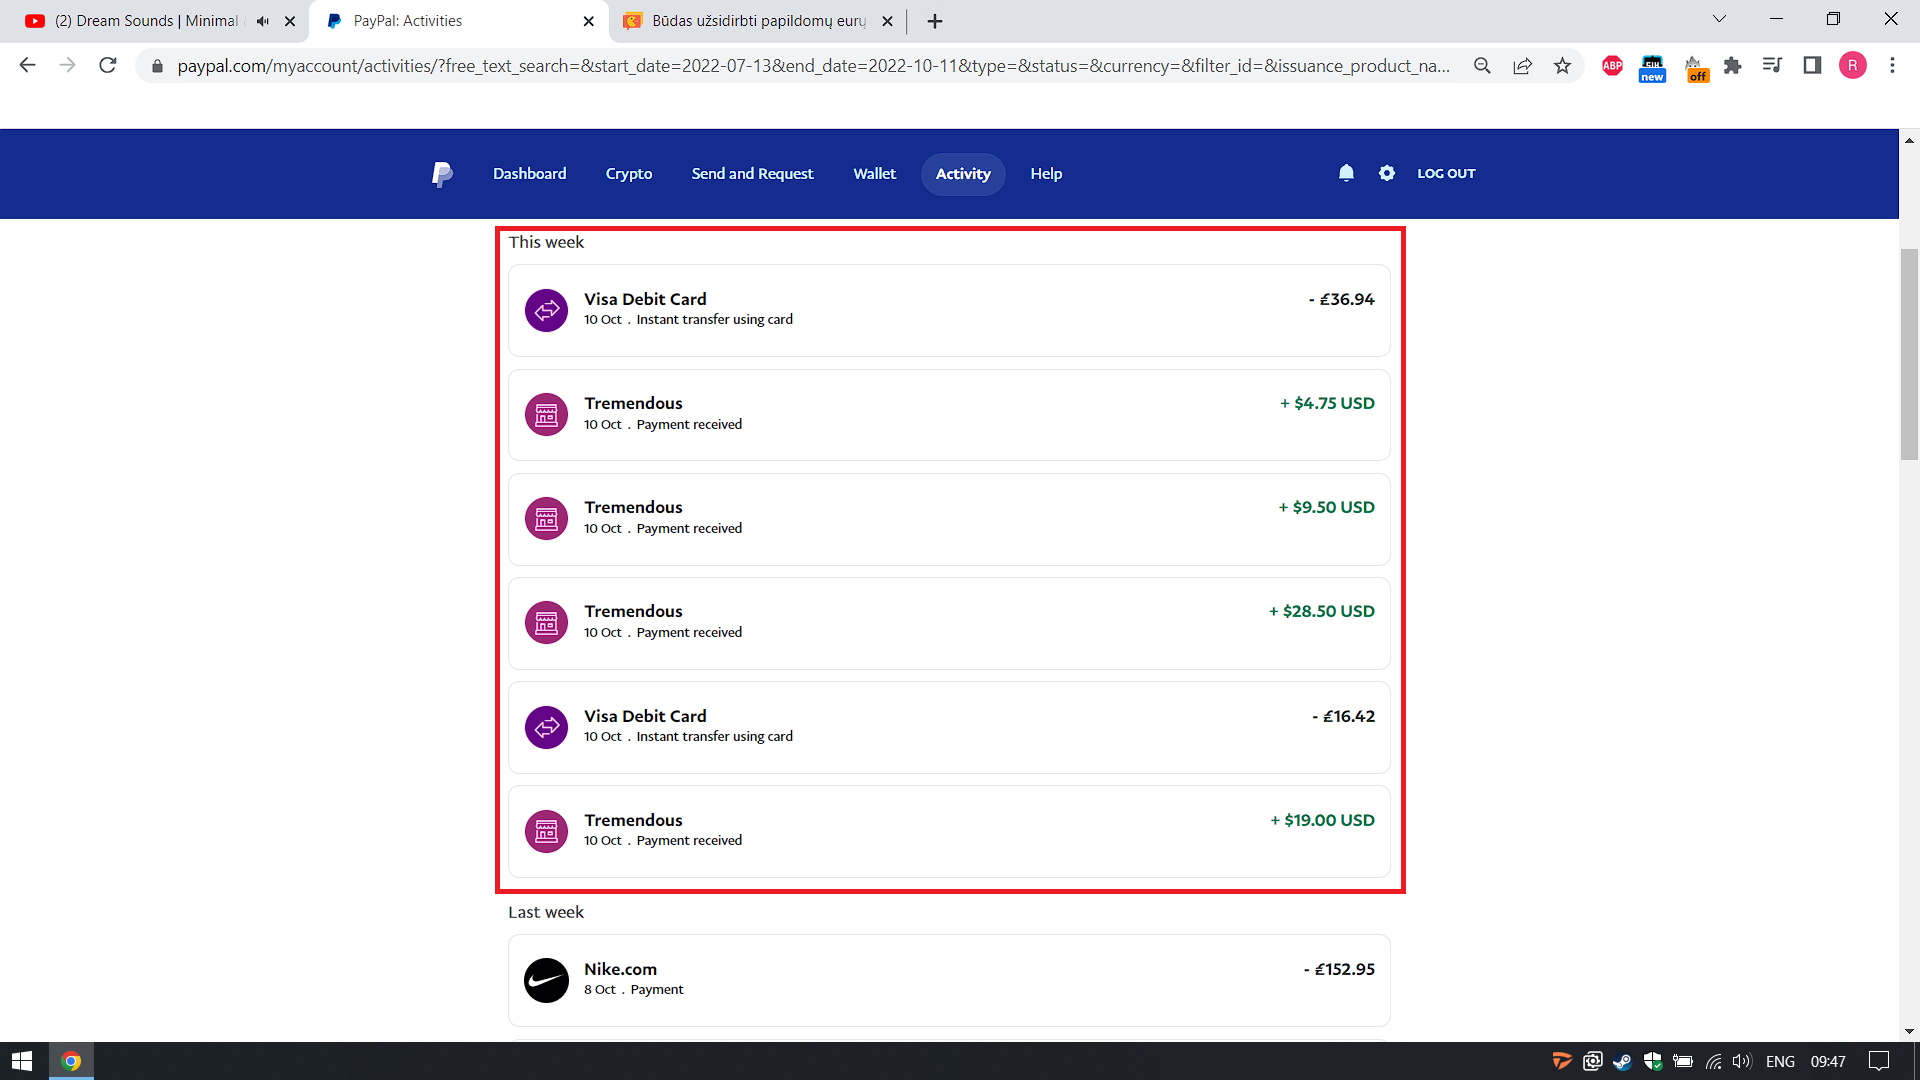
Task: Toggle Chrome side panel icon
Action: click(1812, 66)
